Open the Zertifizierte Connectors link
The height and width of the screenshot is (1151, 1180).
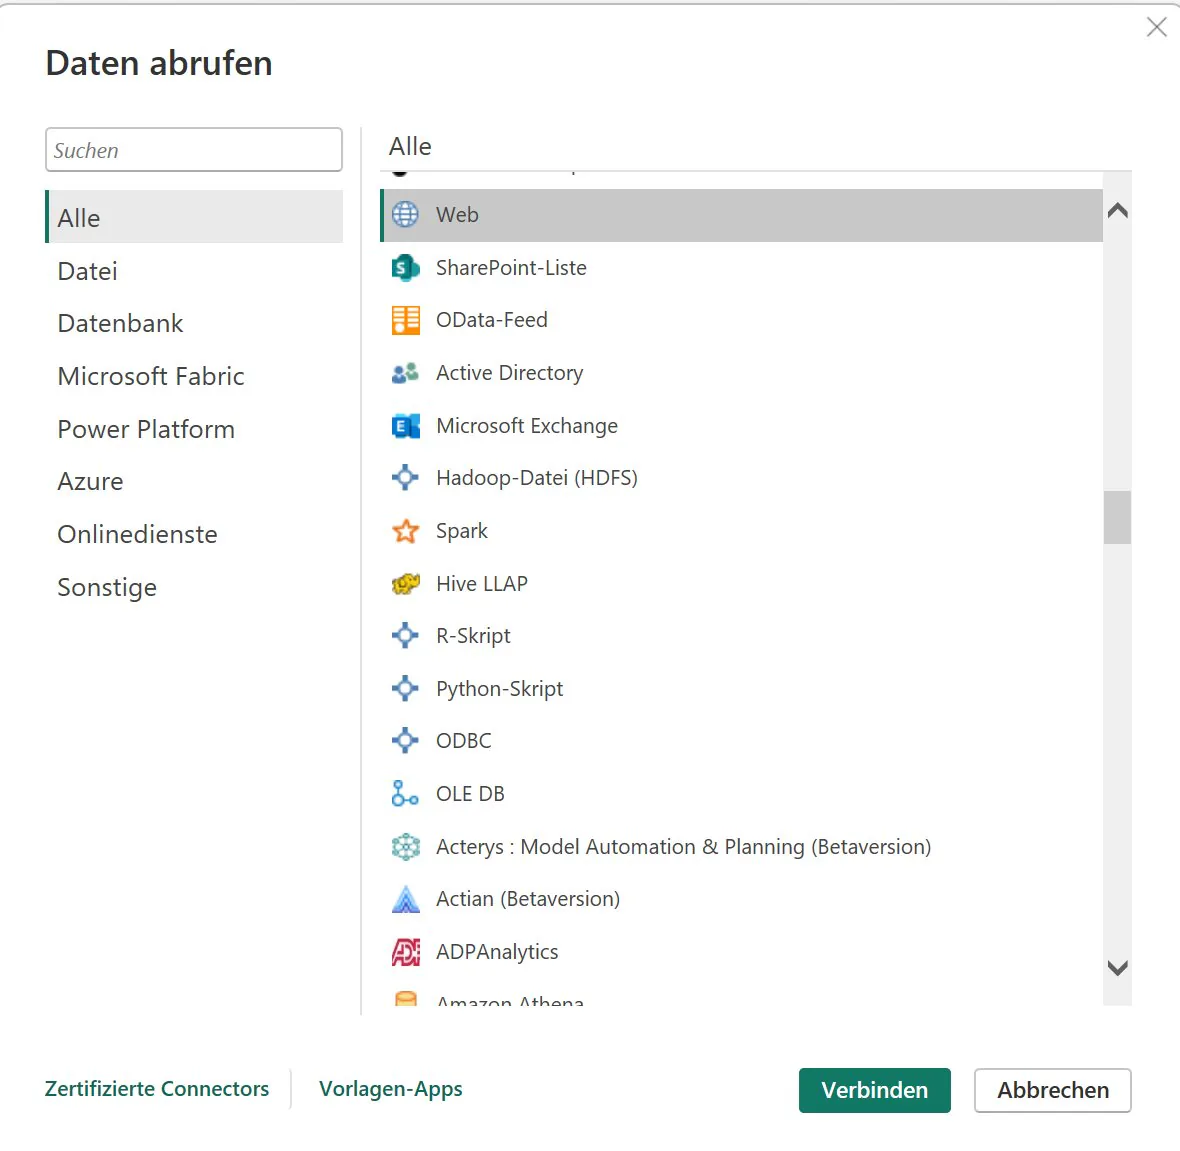coord(157,1089)
